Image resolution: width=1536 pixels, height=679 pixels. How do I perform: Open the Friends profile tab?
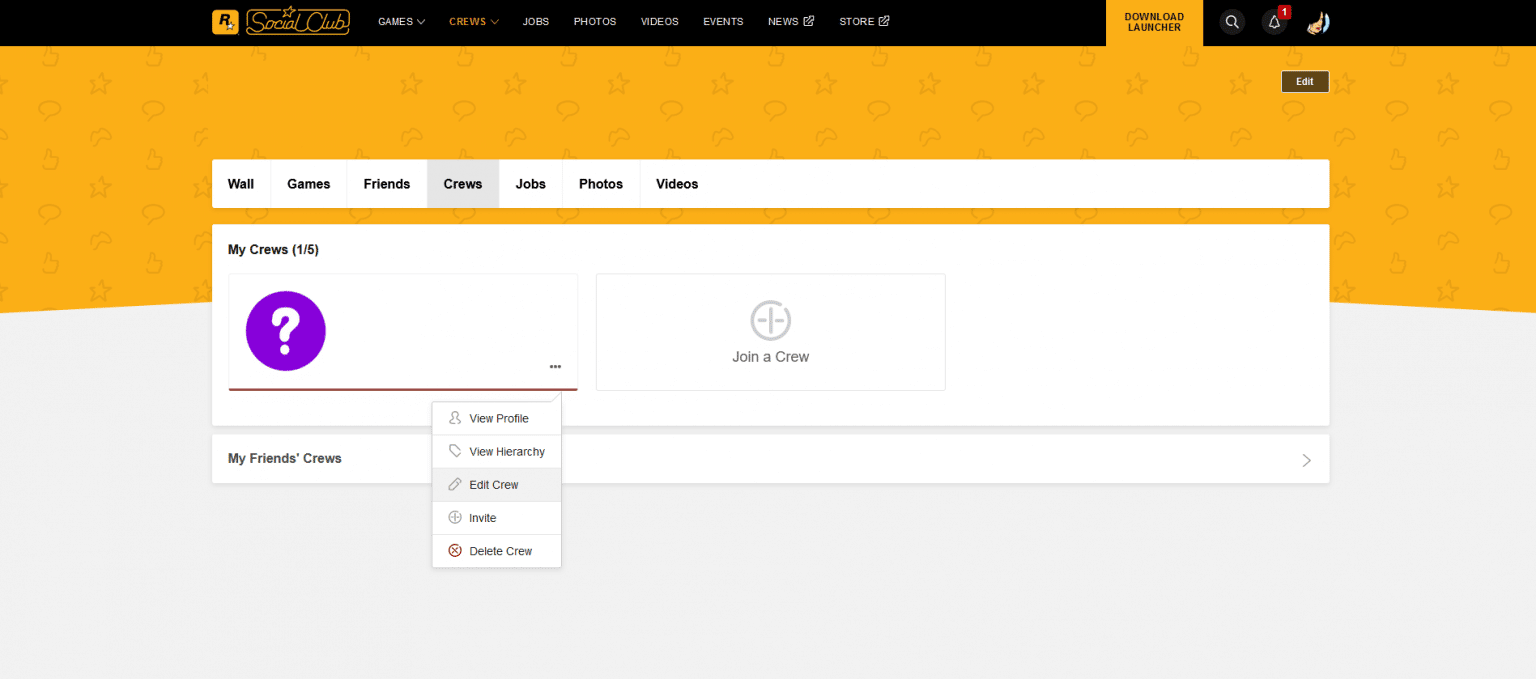pyautogui.click(x=387, y=184)
